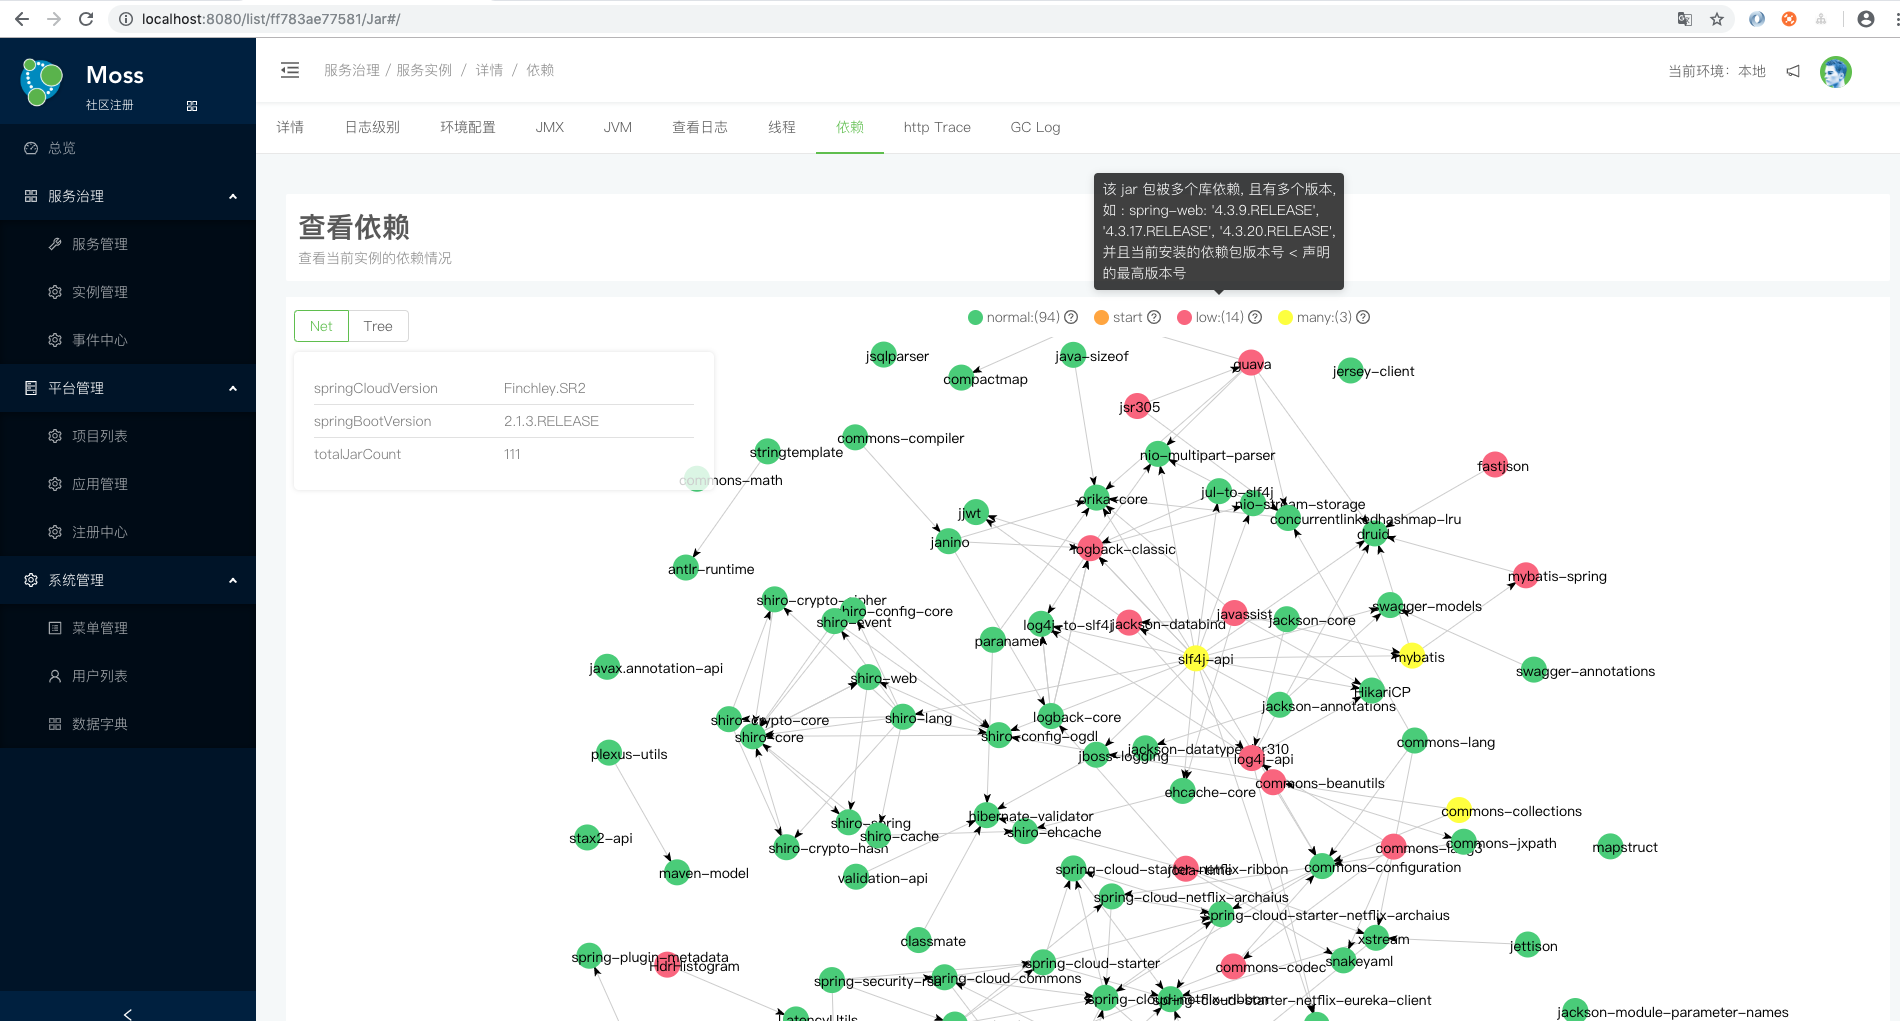
Task: Click the jsr305 red node
Action: point(1137,406)
